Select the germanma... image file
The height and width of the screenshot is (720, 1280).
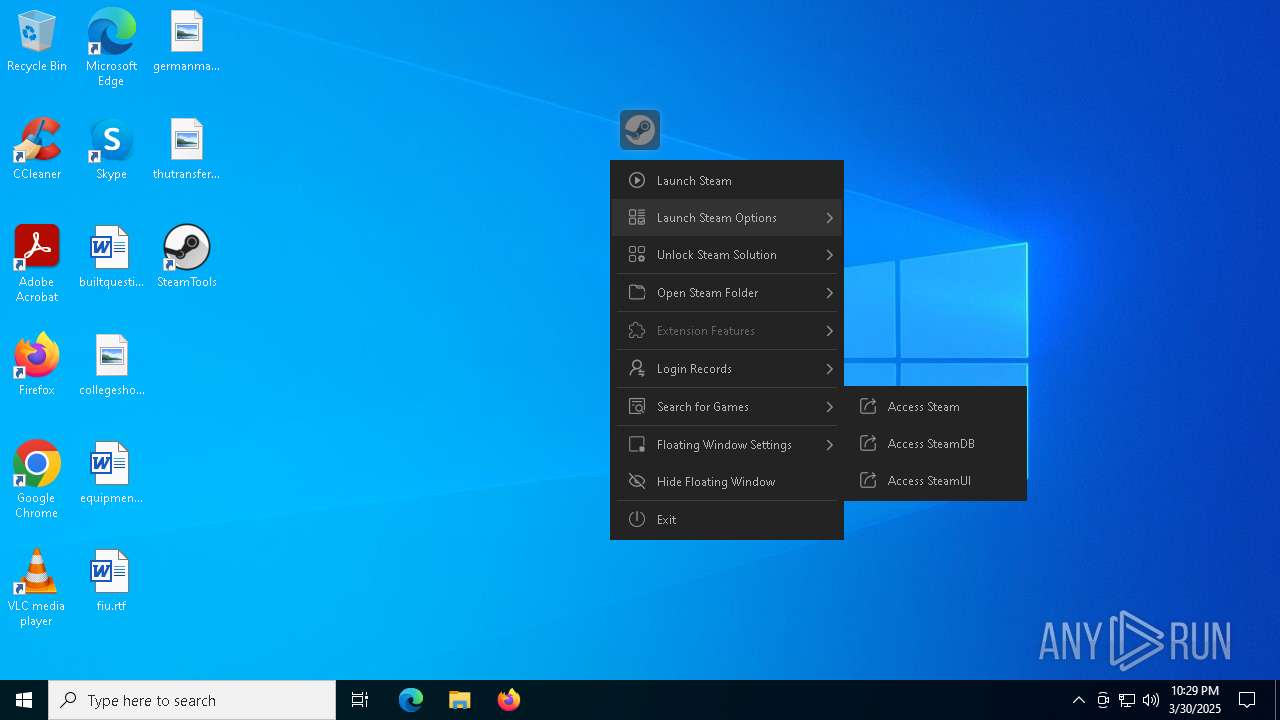(187, 41)
